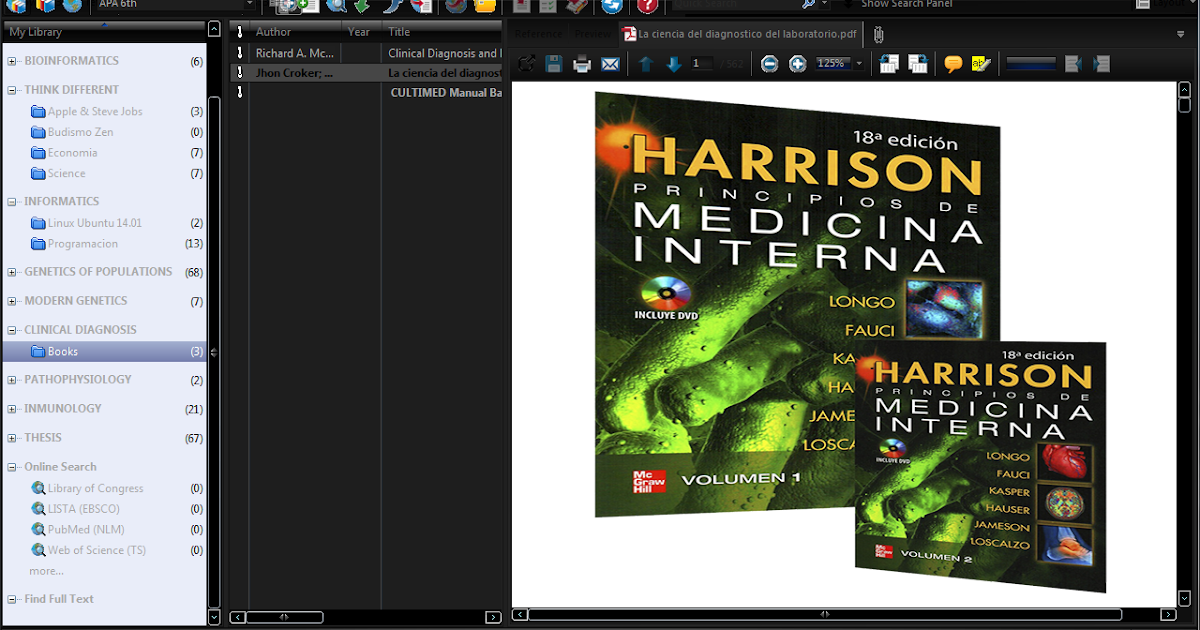Open the PDF in external viewer
The image size is (1200, 630).
point(526,64)
